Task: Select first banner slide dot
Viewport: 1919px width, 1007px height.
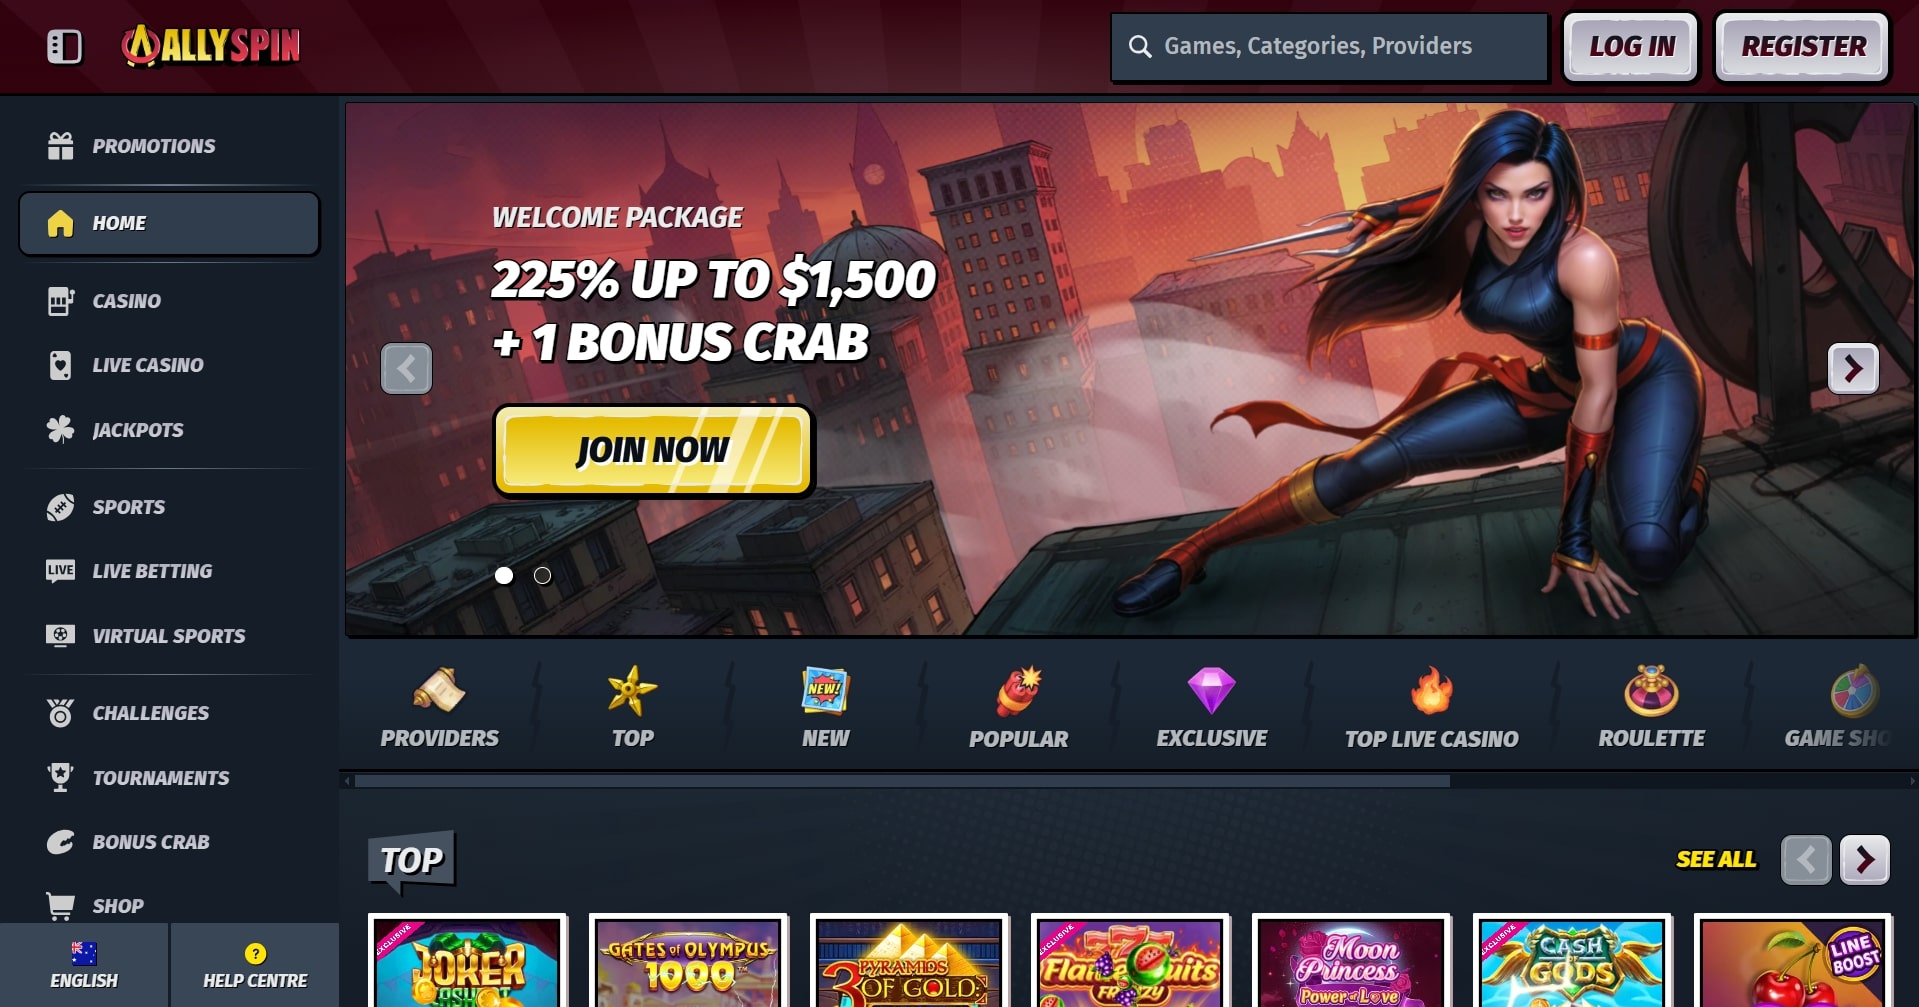Action: [504, 575]
